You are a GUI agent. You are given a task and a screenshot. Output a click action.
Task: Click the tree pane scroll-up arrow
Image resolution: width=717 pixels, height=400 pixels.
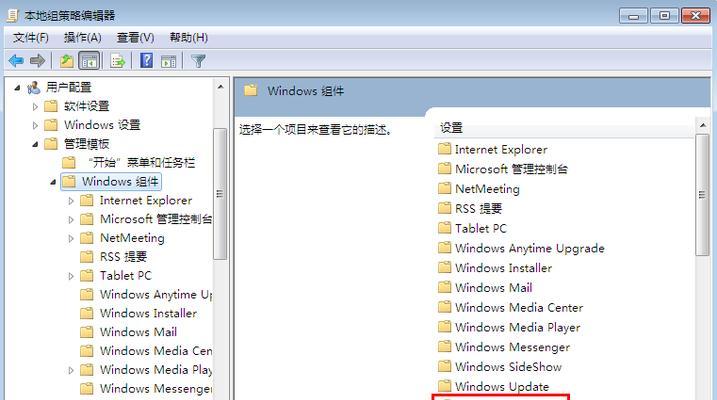221,87
